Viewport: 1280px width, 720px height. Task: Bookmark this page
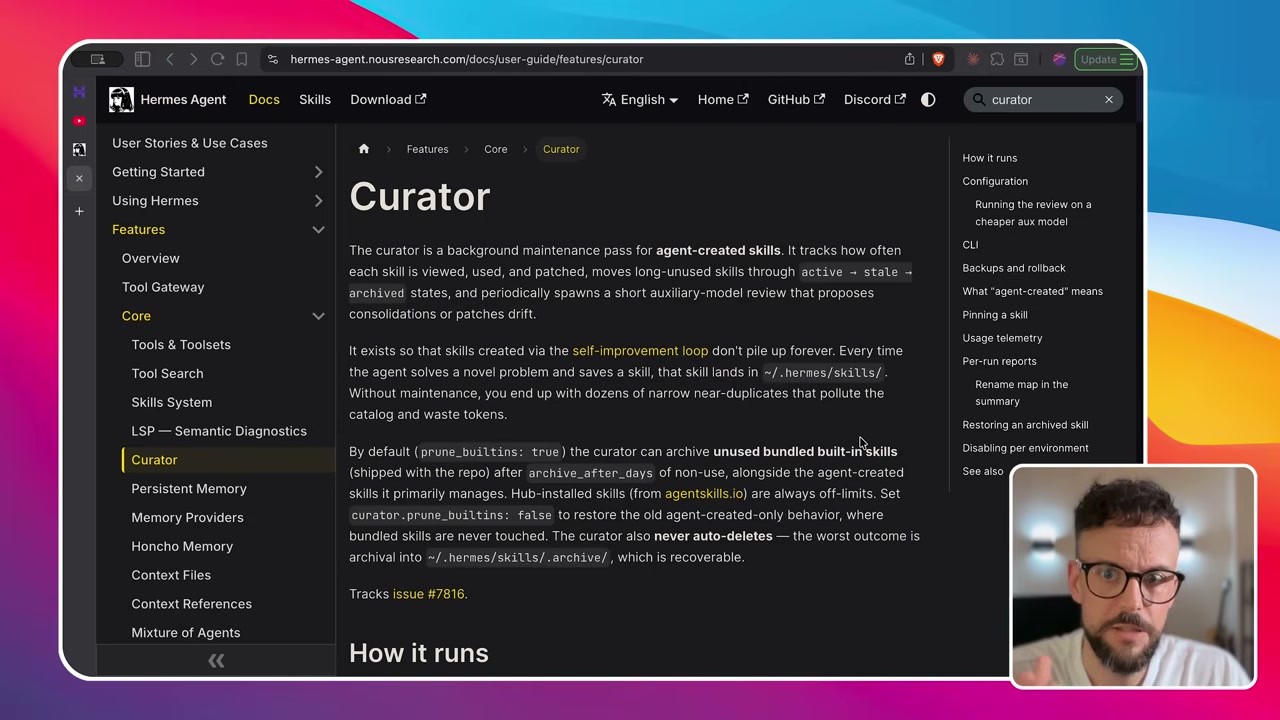241,59
